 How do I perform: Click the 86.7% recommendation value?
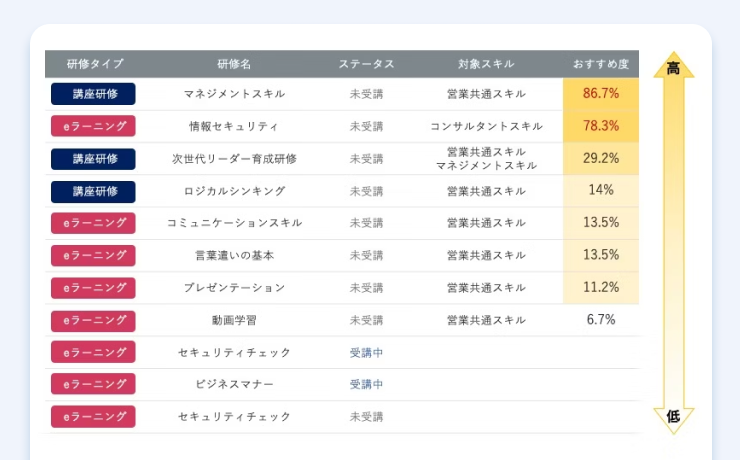pyautogui.click(x=601, y=93)
